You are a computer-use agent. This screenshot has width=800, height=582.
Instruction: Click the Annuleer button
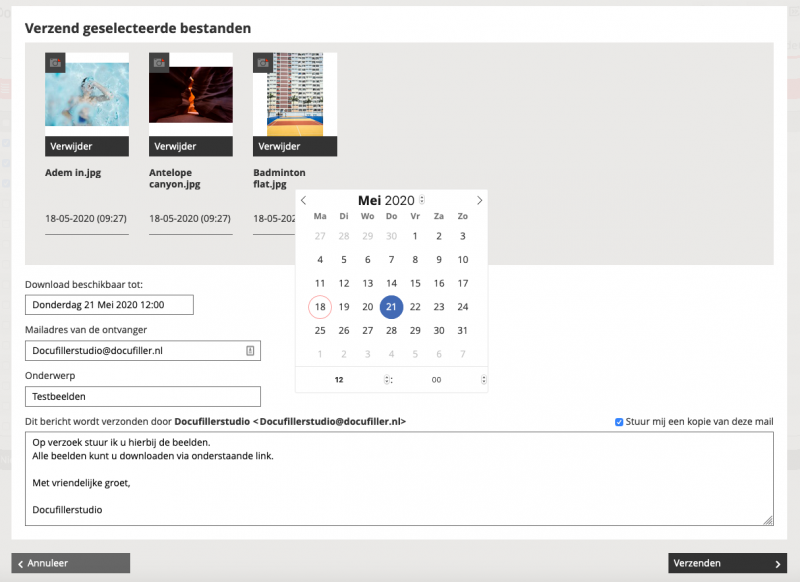coord(70,564)
